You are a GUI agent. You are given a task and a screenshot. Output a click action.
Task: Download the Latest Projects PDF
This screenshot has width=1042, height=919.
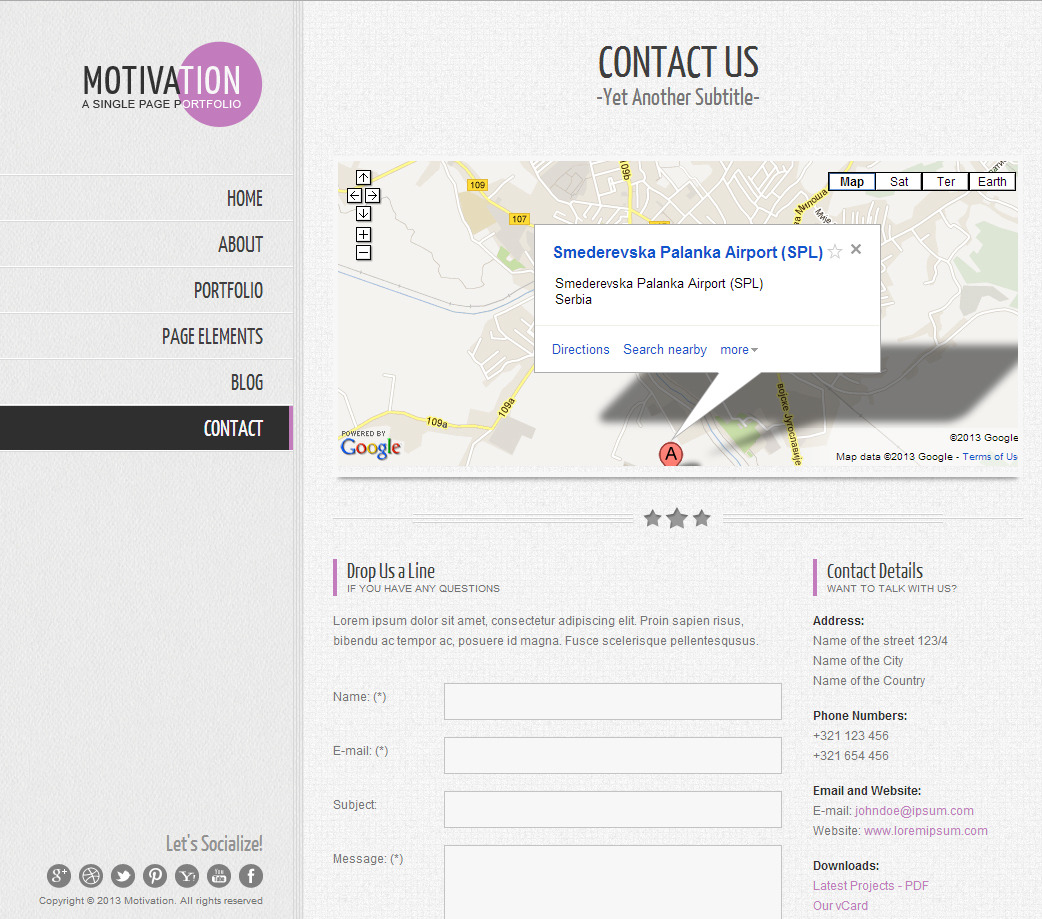coord(870,885)
